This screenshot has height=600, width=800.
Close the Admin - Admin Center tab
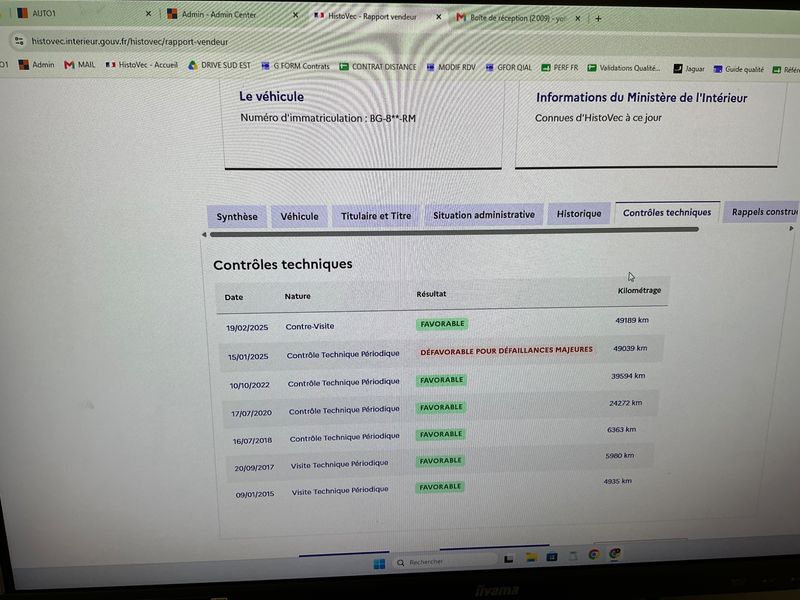[295, 15]
